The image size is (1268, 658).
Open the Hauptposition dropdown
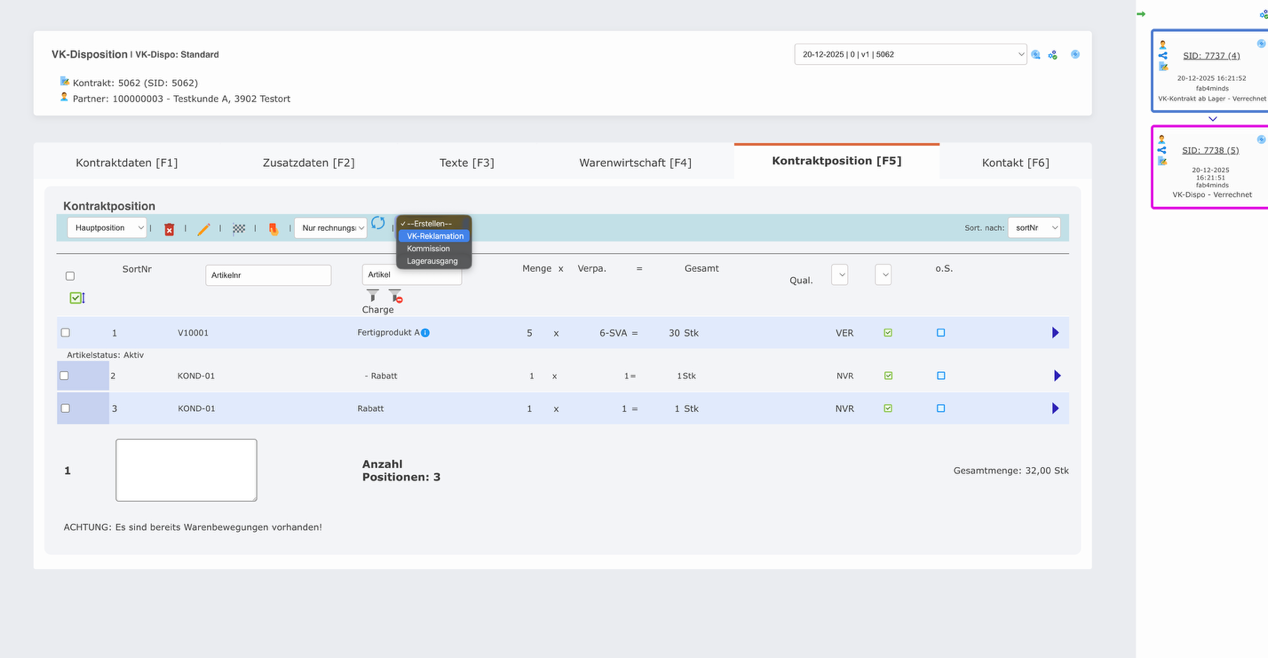click(107, 228)
